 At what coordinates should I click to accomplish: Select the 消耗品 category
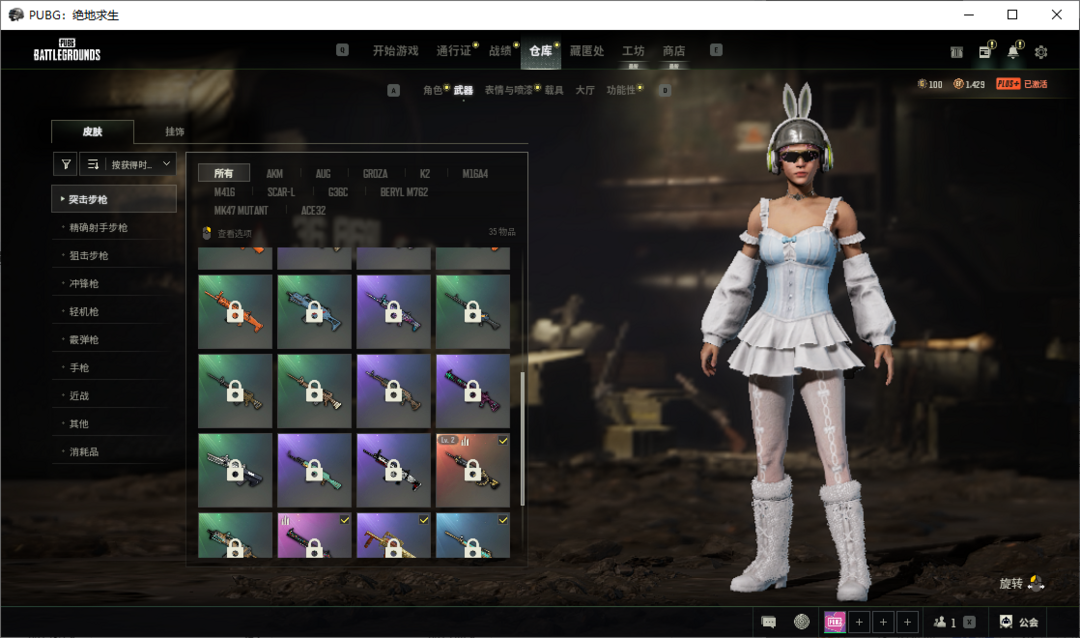point(114,451)
